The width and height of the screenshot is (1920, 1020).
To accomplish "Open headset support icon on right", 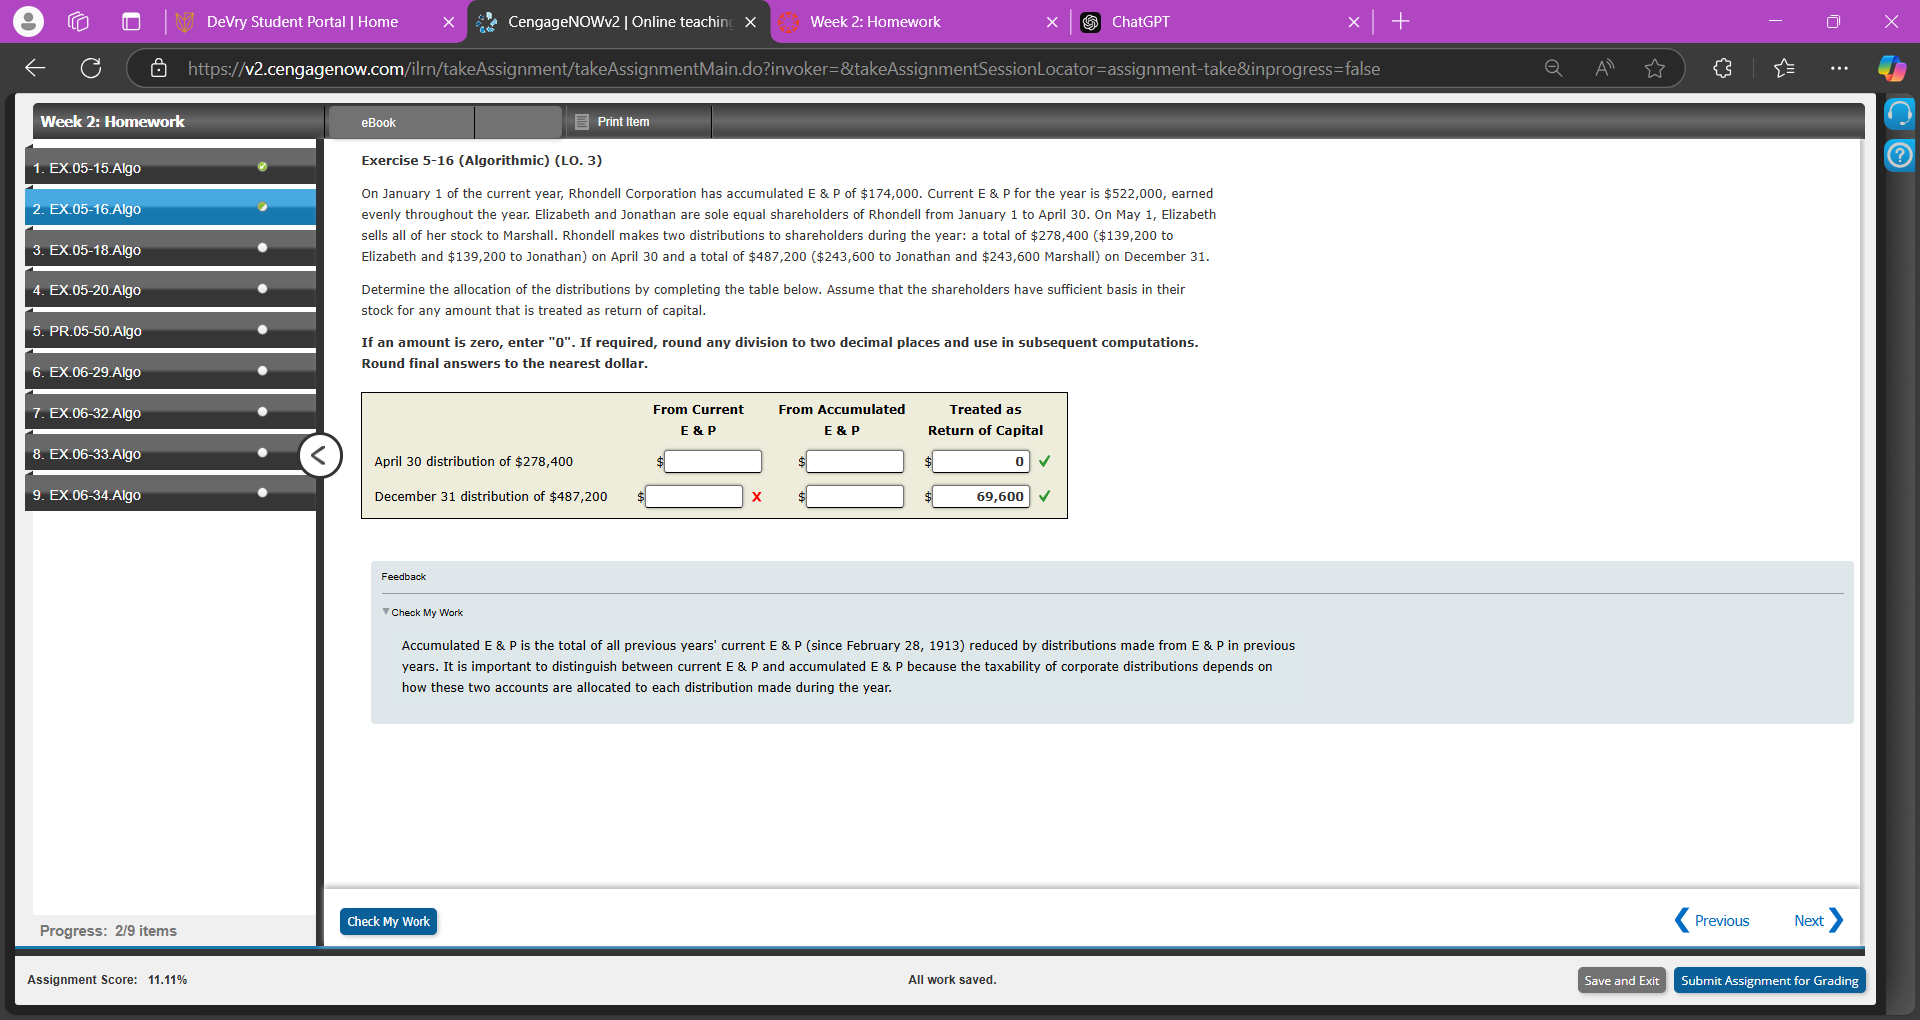I will tap(1899, 113).
